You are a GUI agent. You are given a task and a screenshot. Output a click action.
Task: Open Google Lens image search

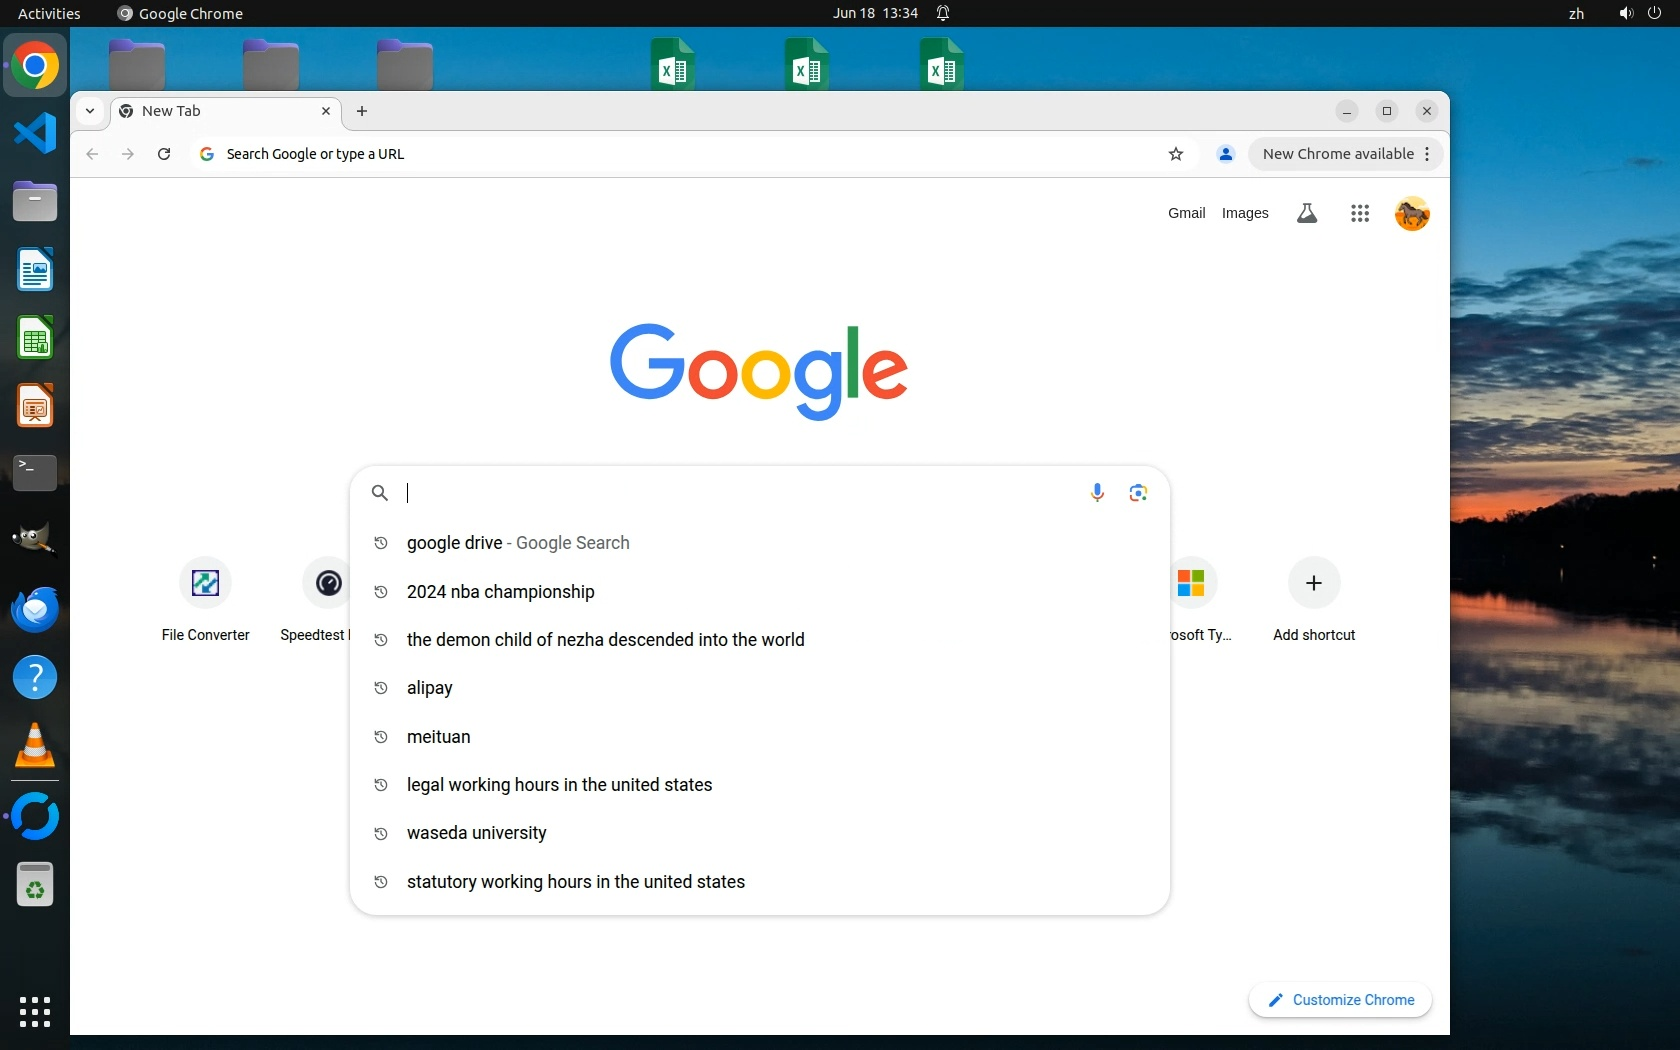coord(1138,492)
